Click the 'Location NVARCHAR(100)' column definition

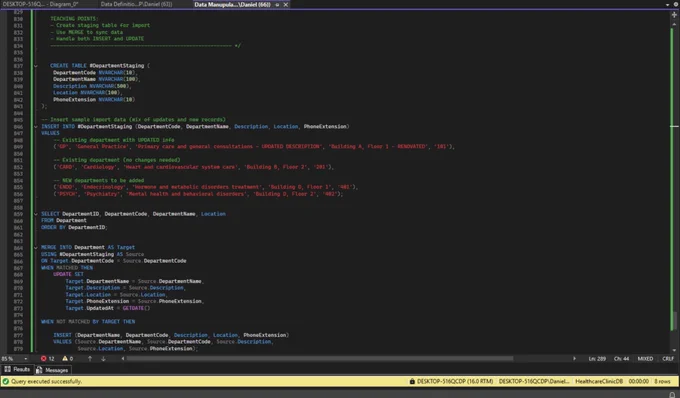click(88, 93)
